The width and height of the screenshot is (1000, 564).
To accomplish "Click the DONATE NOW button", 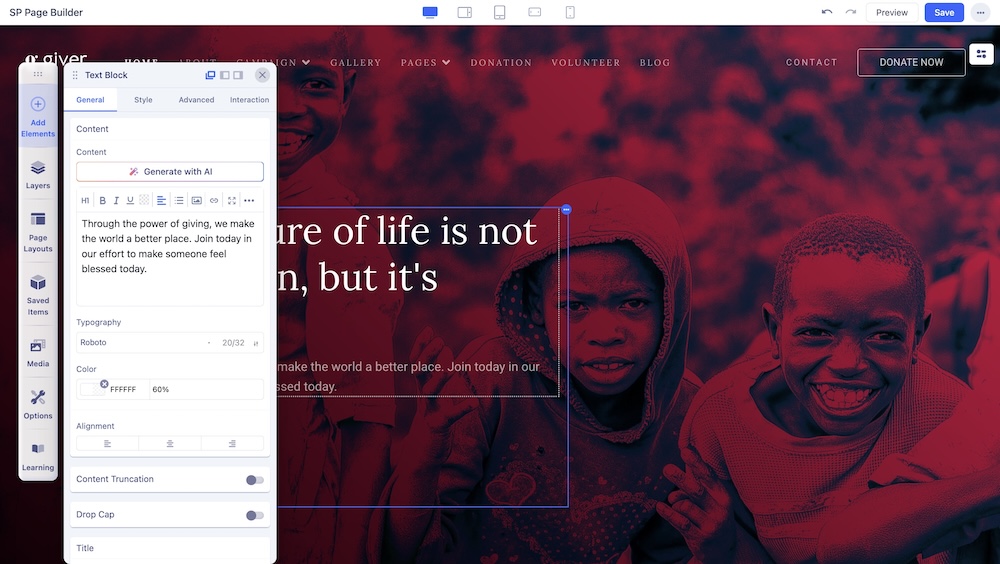I will (911, 63).
